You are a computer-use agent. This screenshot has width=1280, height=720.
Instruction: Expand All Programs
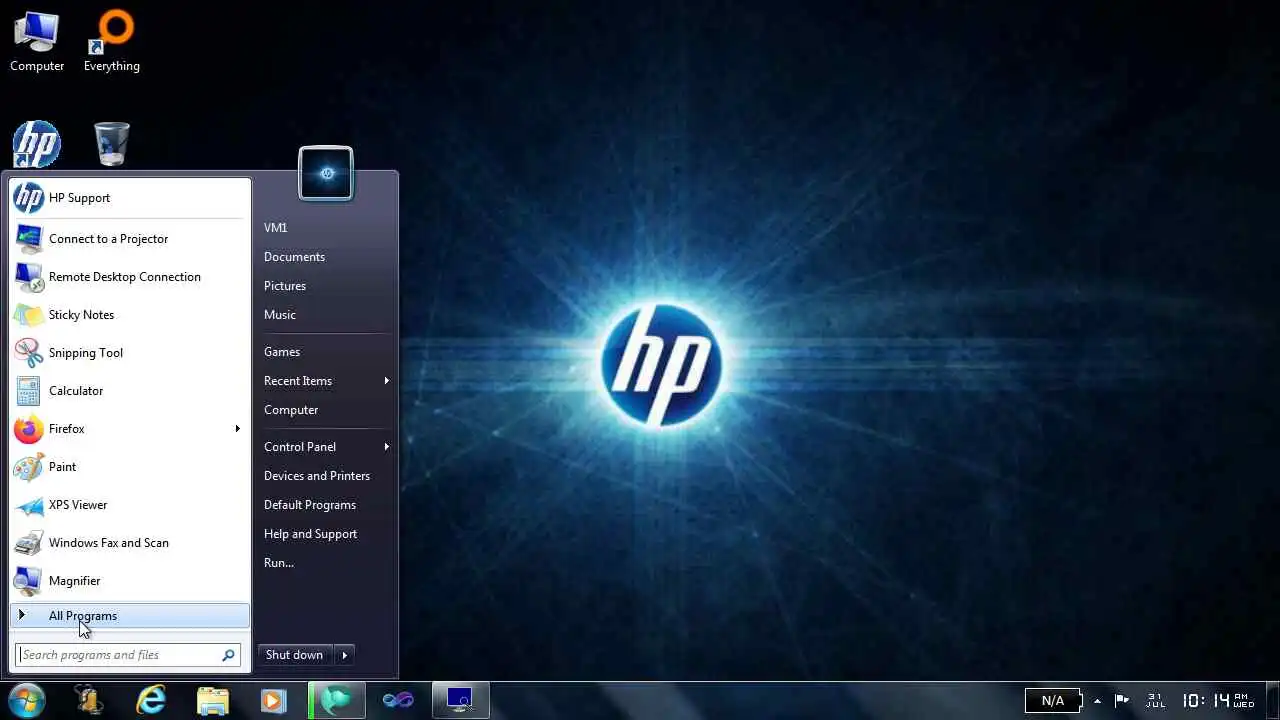(130, 616)
